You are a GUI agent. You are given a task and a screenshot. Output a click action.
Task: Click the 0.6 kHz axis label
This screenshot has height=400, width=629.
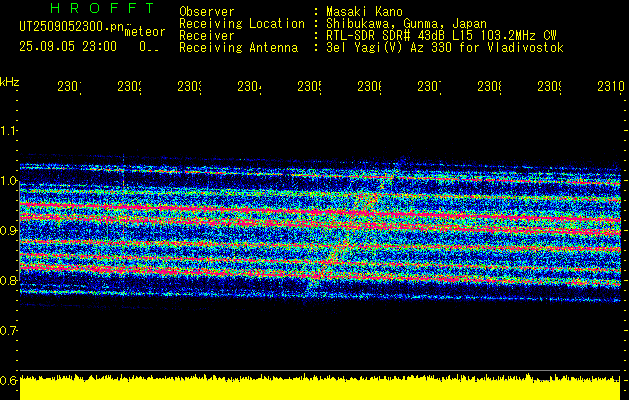click(8, 381)
